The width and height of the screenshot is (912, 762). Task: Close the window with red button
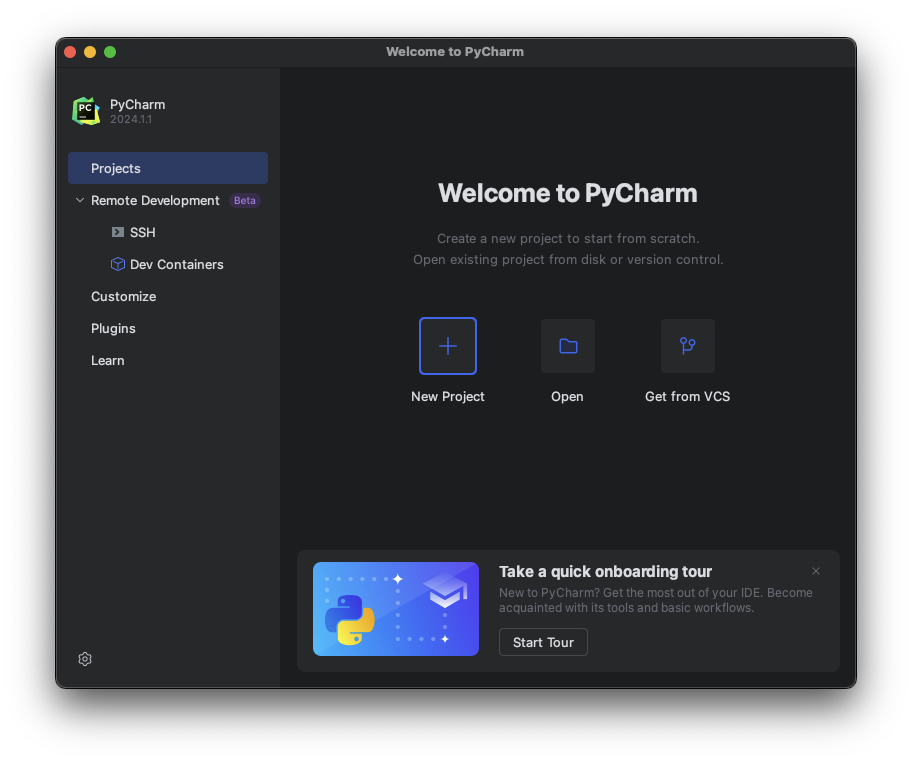point(70,52)
